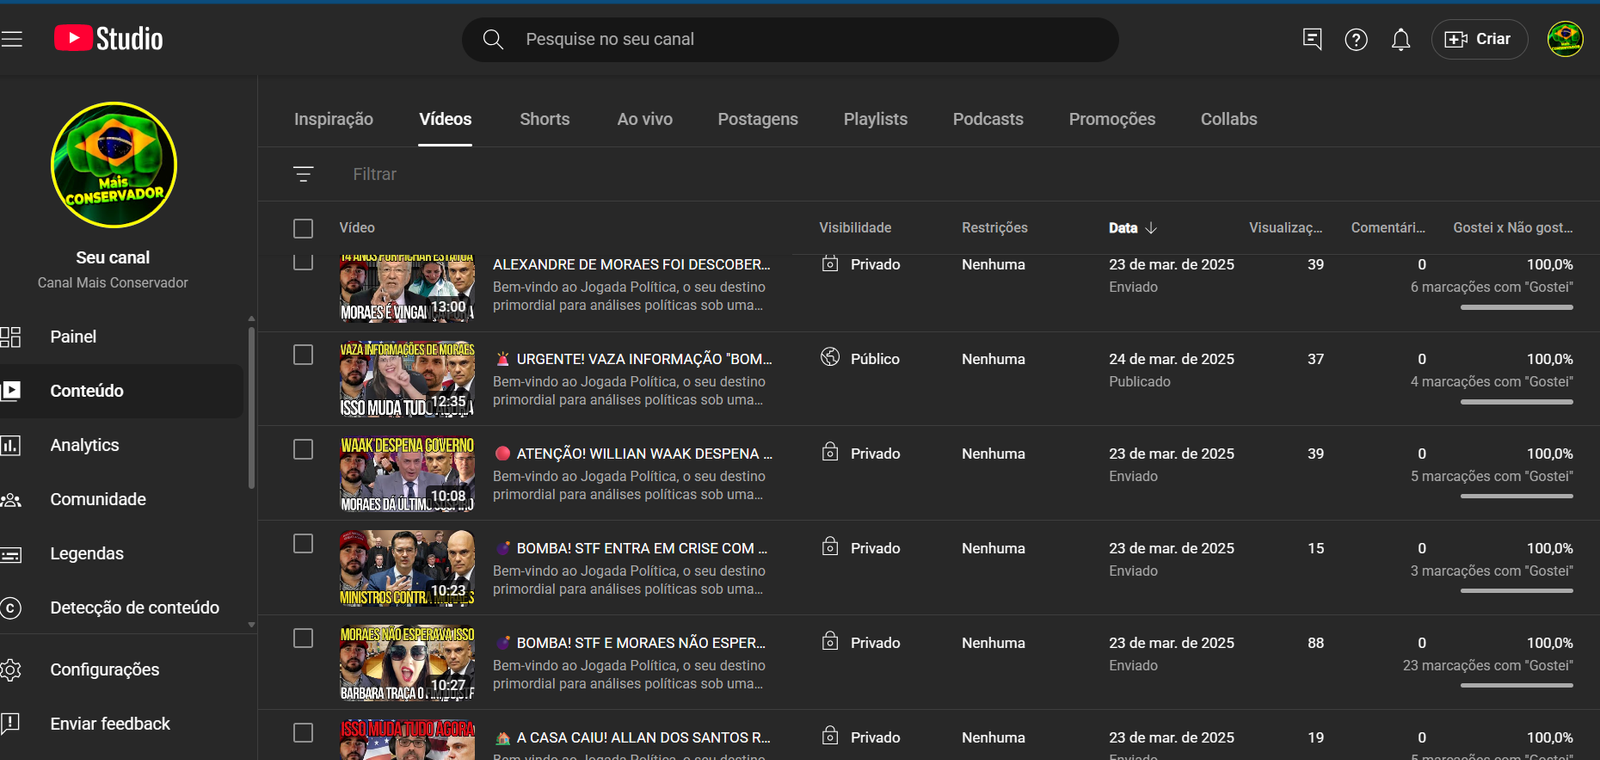Click like ratio bar for WILLIAN WAAK video
Viewport: 1600px width, 760px height.
click(x=1516, y=496)
